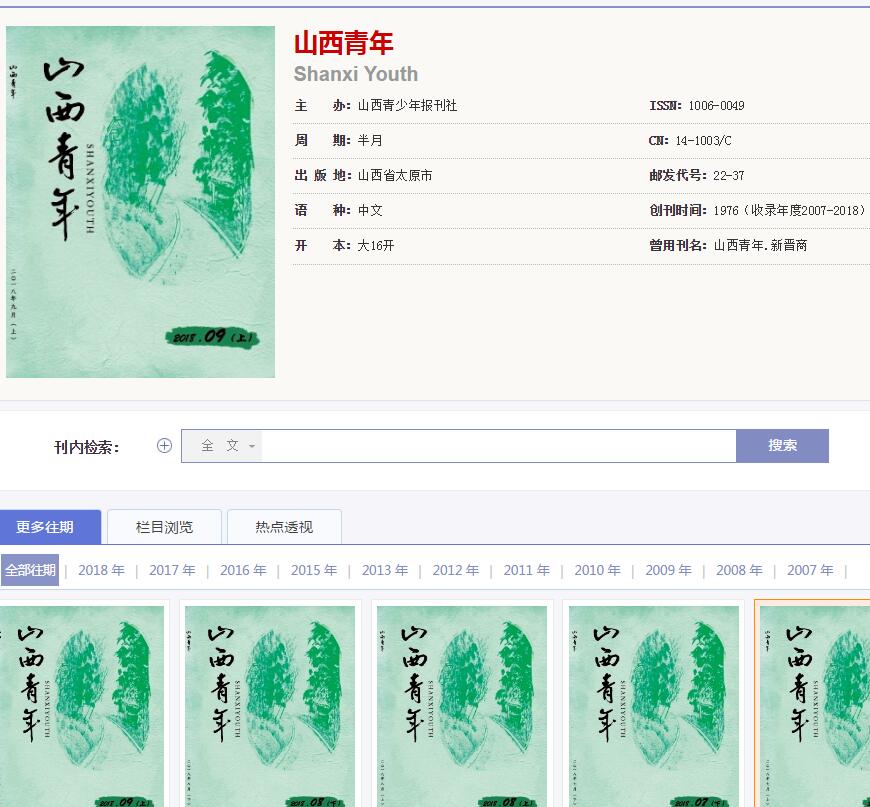Select the 全部往期 filter
870x807 pixels.
click(30, 570)
